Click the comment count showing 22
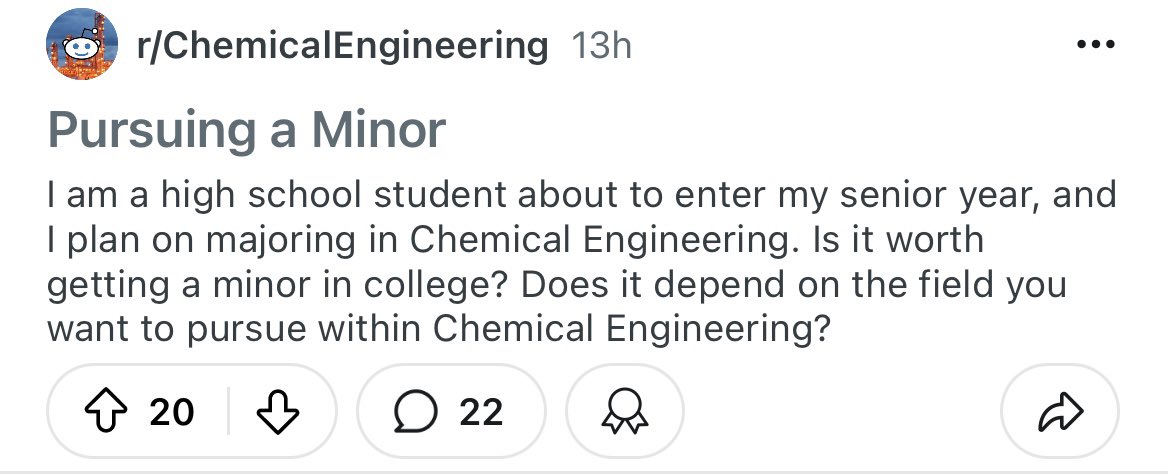1168x475 pixels. 481,412
